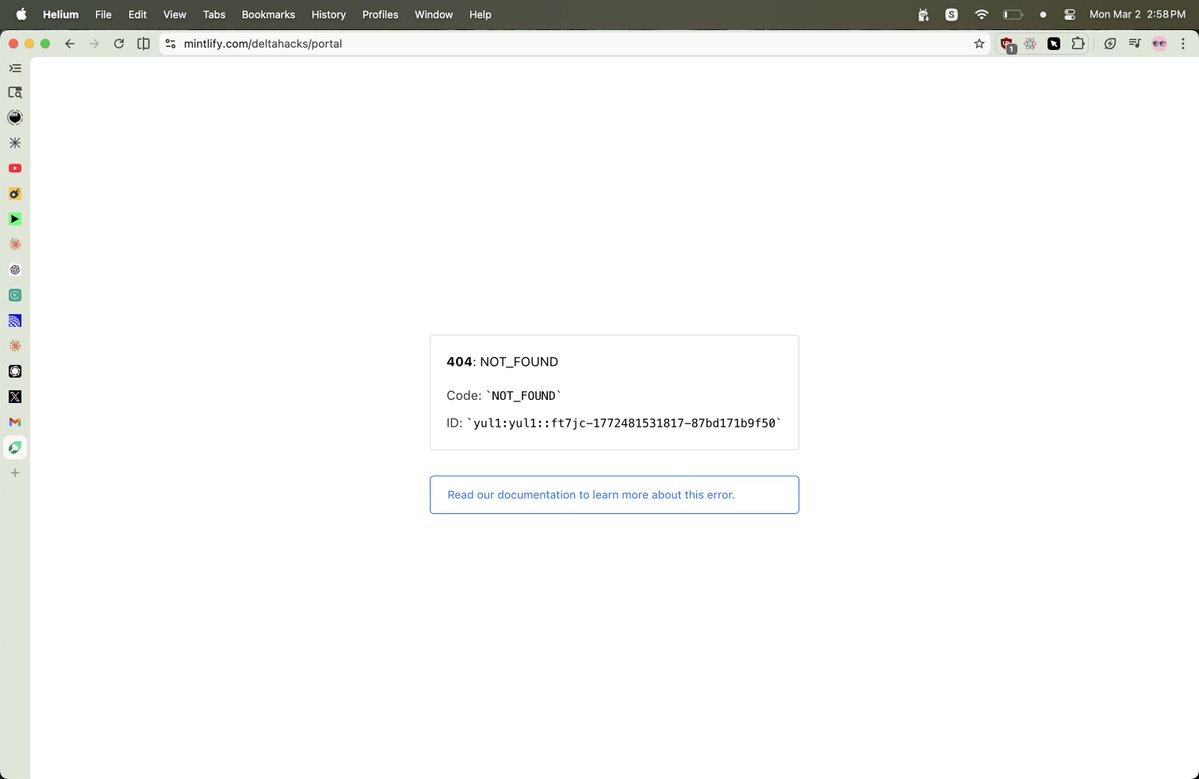This screenshot has width=1199, height=779.
Task: Click the address bar URL mintlify.com/deltahacks/portal
Action: [263, 44]
